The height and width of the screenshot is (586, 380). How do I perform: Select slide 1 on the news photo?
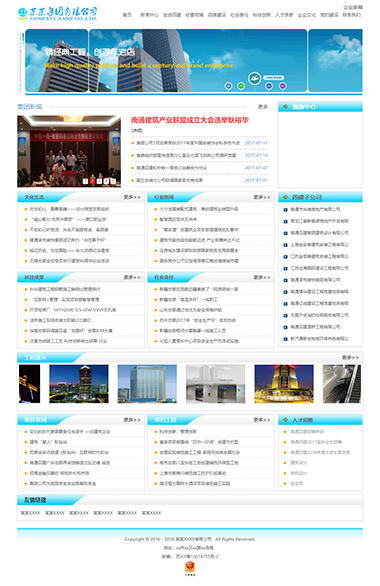click(x=86, y=181)
